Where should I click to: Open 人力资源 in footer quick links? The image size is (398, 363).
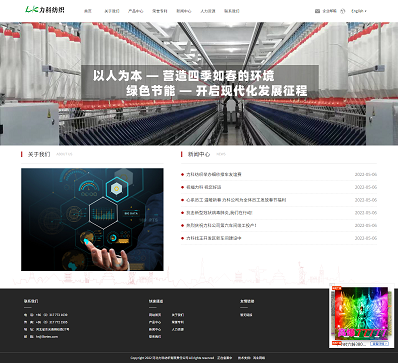tap(178, 329)
